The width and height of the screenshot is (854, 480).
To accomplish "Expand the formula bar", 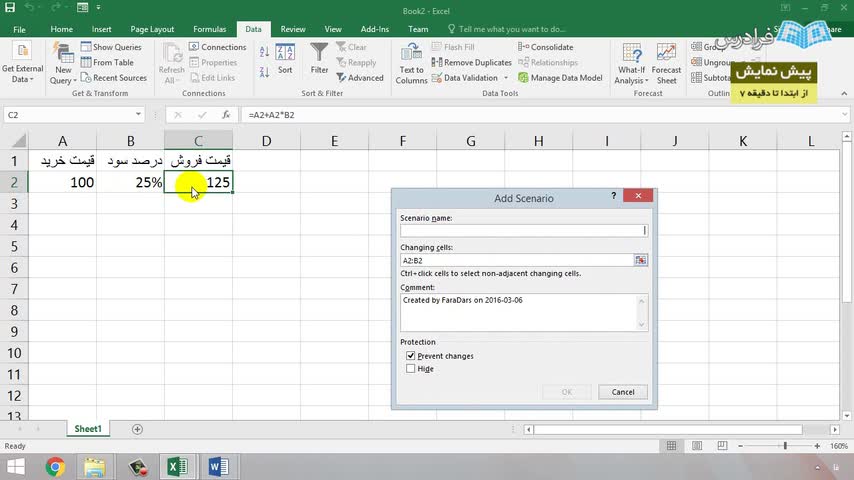I will tap(844, 114).
